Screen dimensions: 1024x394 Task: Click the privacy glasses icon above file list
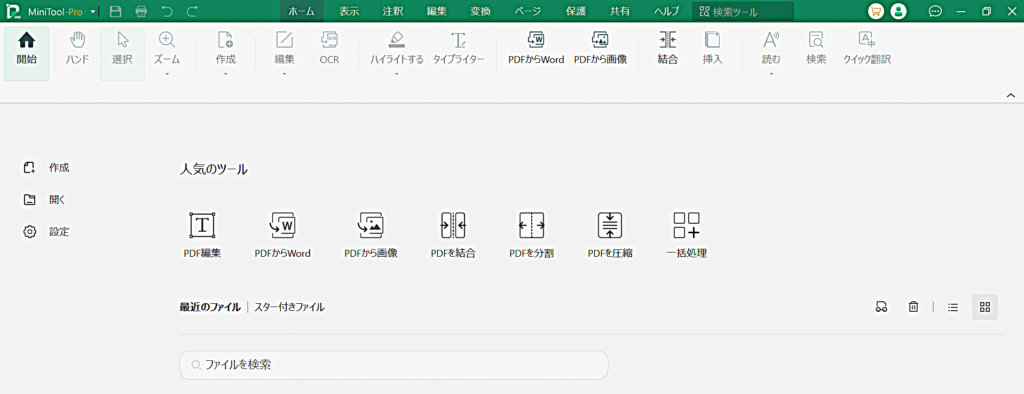click(x=881, y=306)
